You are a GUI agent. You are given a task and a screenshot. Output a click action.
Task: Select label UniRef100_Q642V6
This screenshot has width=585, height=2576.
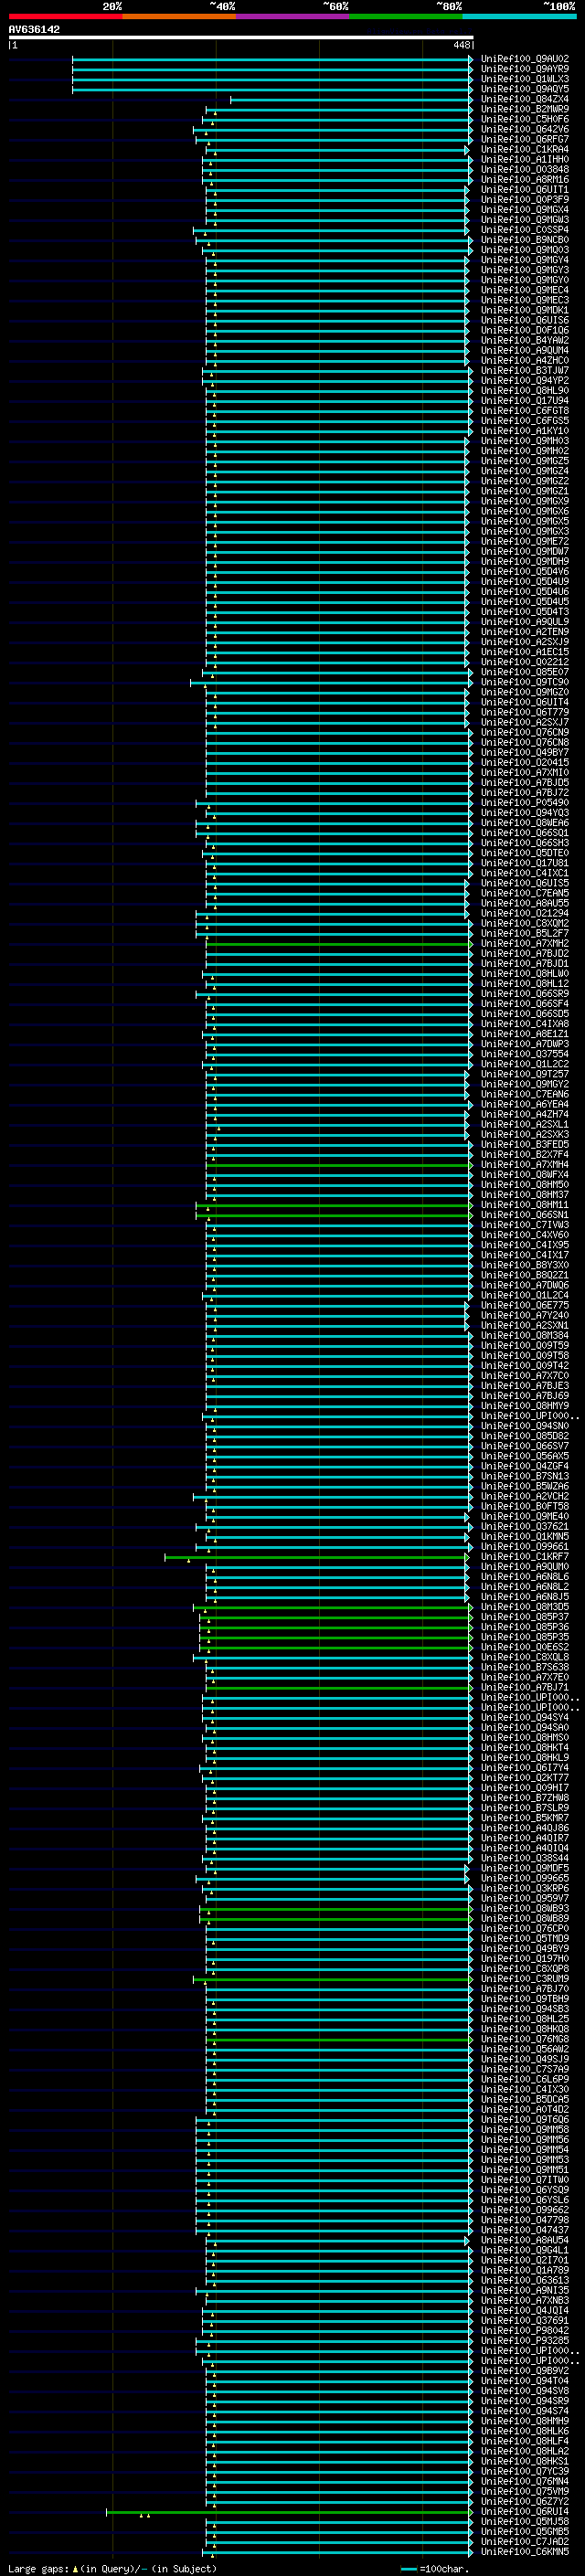point(525,129)
